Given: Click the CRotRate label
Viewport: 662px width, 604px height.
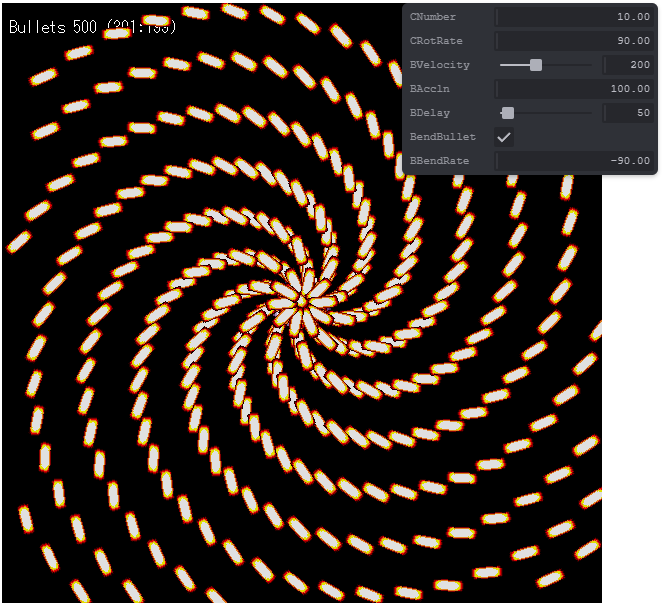Looking at the screenshot, I should tap(436, 41).
